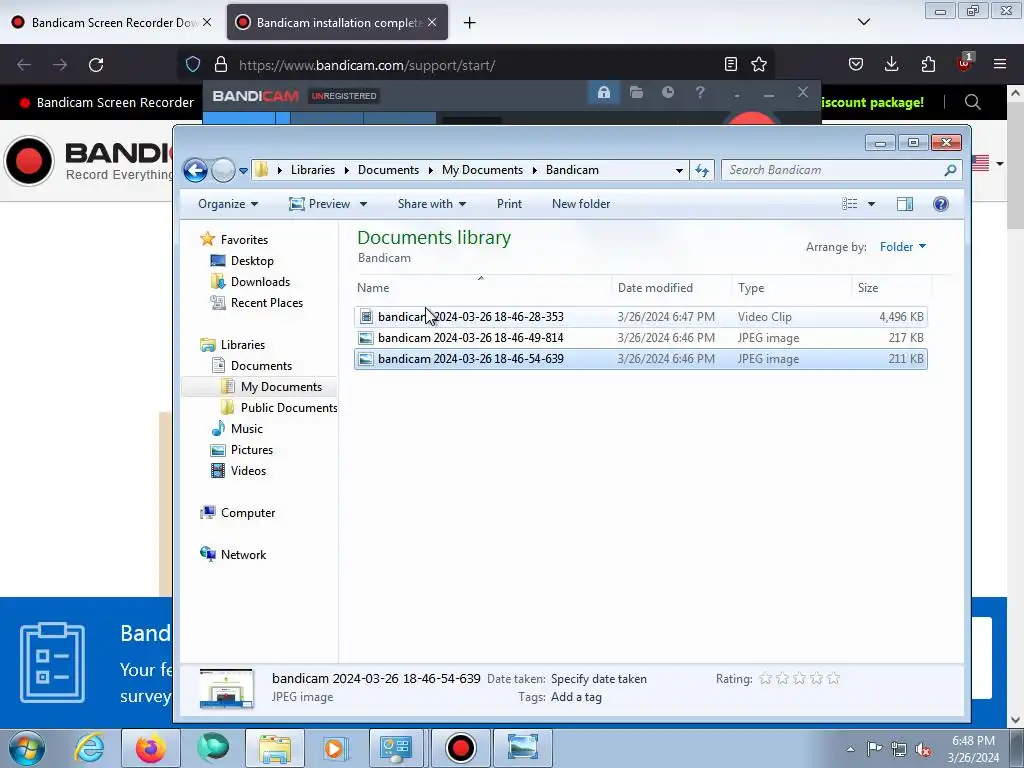Open the Arrange by Folder dropdown

pyautogui.click(x=903, y=247)
